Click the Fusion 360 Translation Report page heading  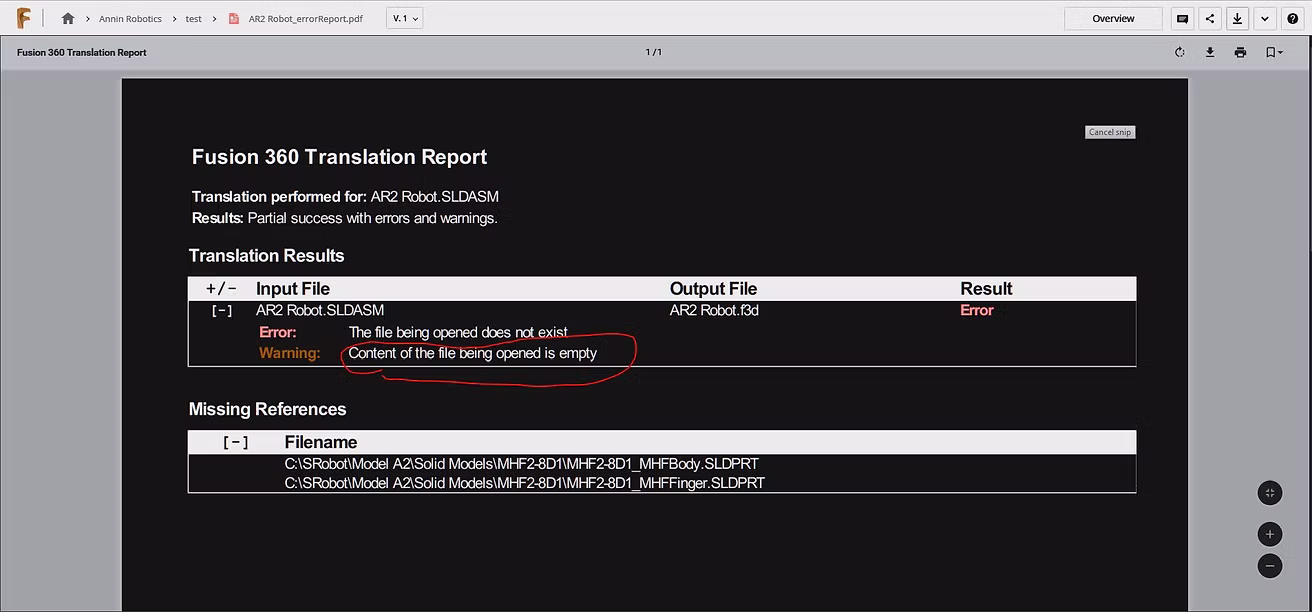340,157
